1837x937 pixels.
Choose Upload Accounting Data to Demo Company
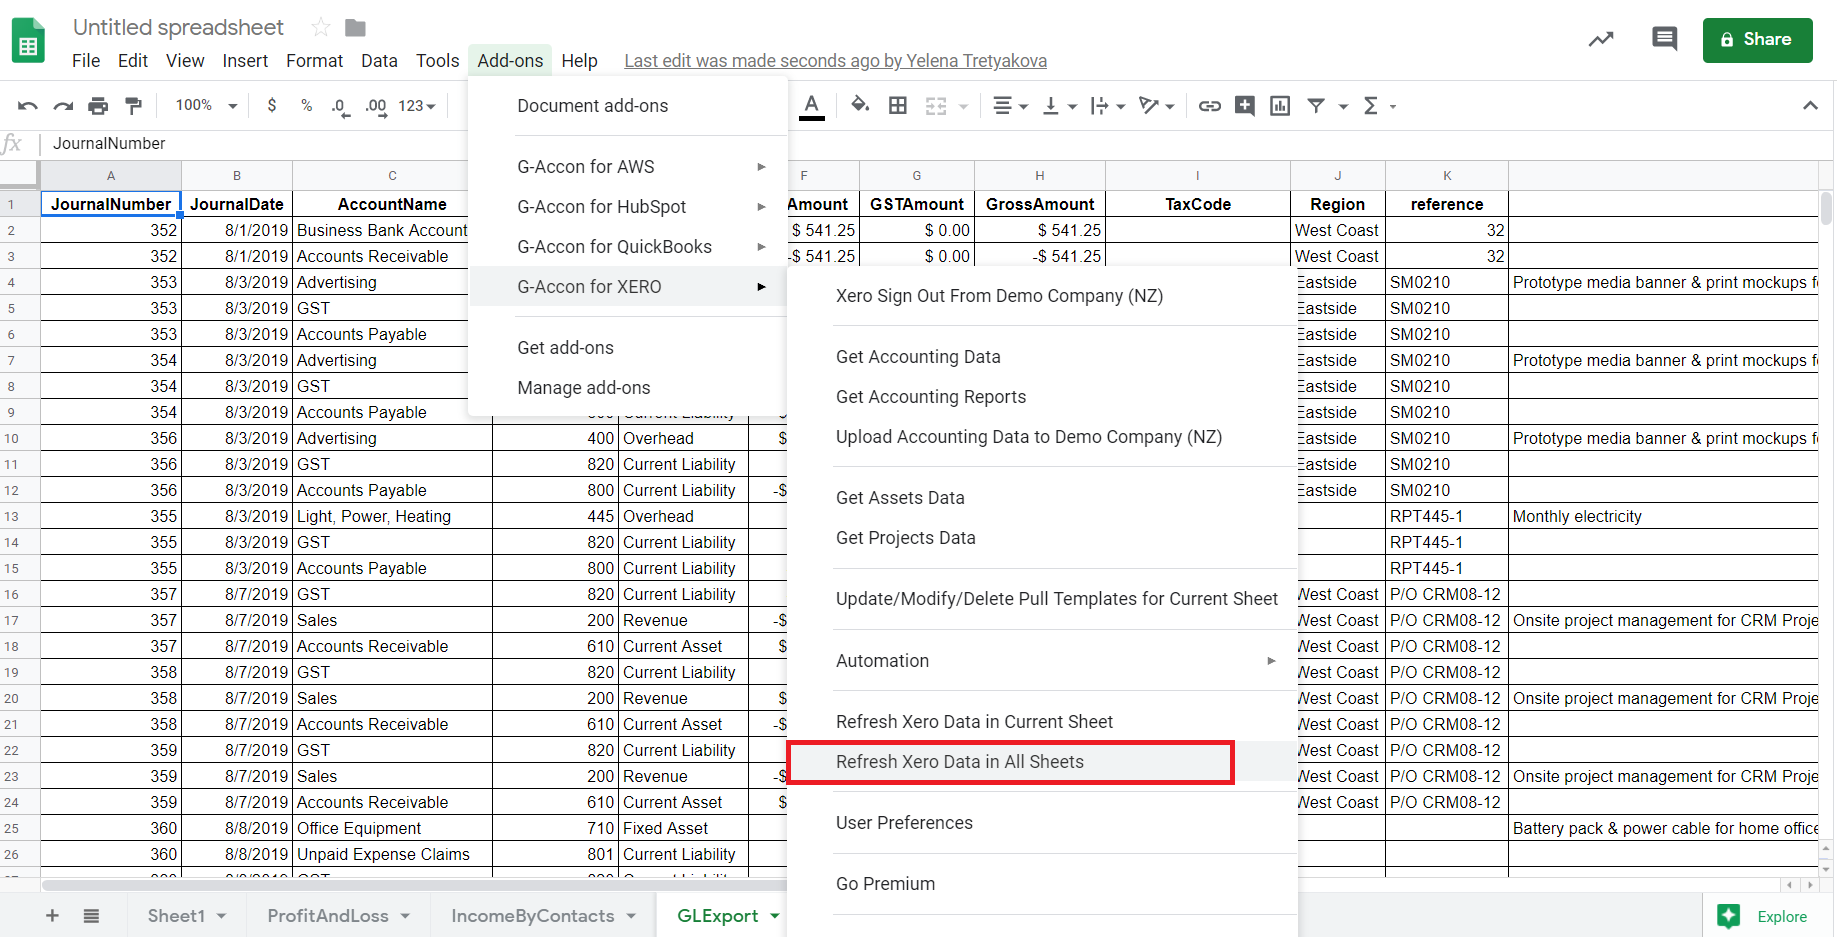[1042, 437]
